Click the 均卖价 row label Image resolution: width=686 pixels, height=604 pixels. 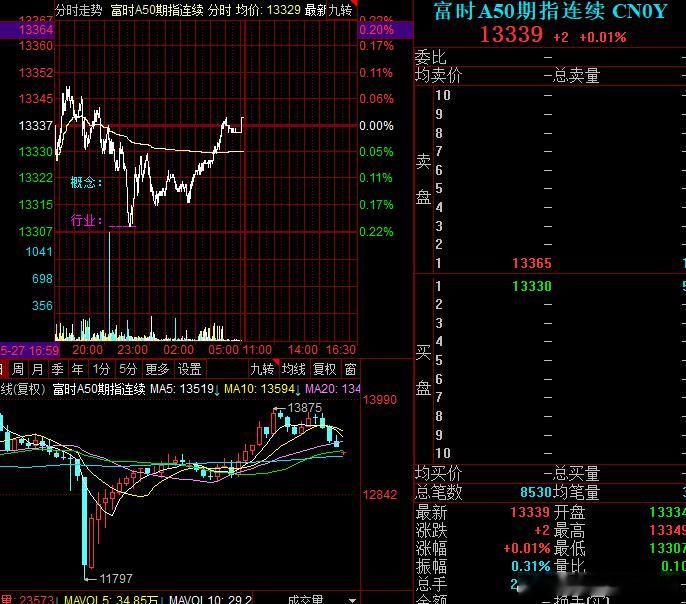[x=438, y=76]
